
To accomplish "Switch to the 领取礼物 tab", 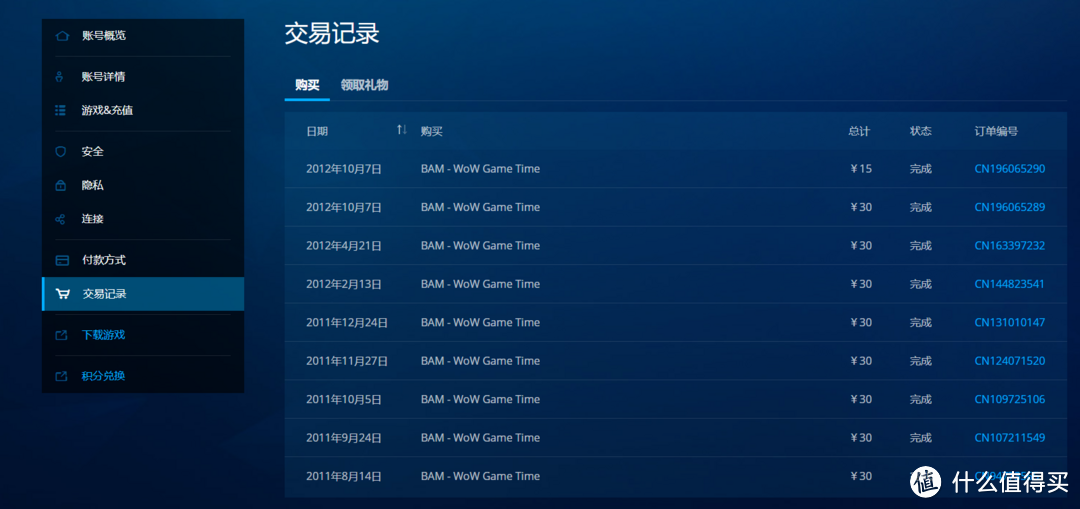I will (x=364, y=85).
